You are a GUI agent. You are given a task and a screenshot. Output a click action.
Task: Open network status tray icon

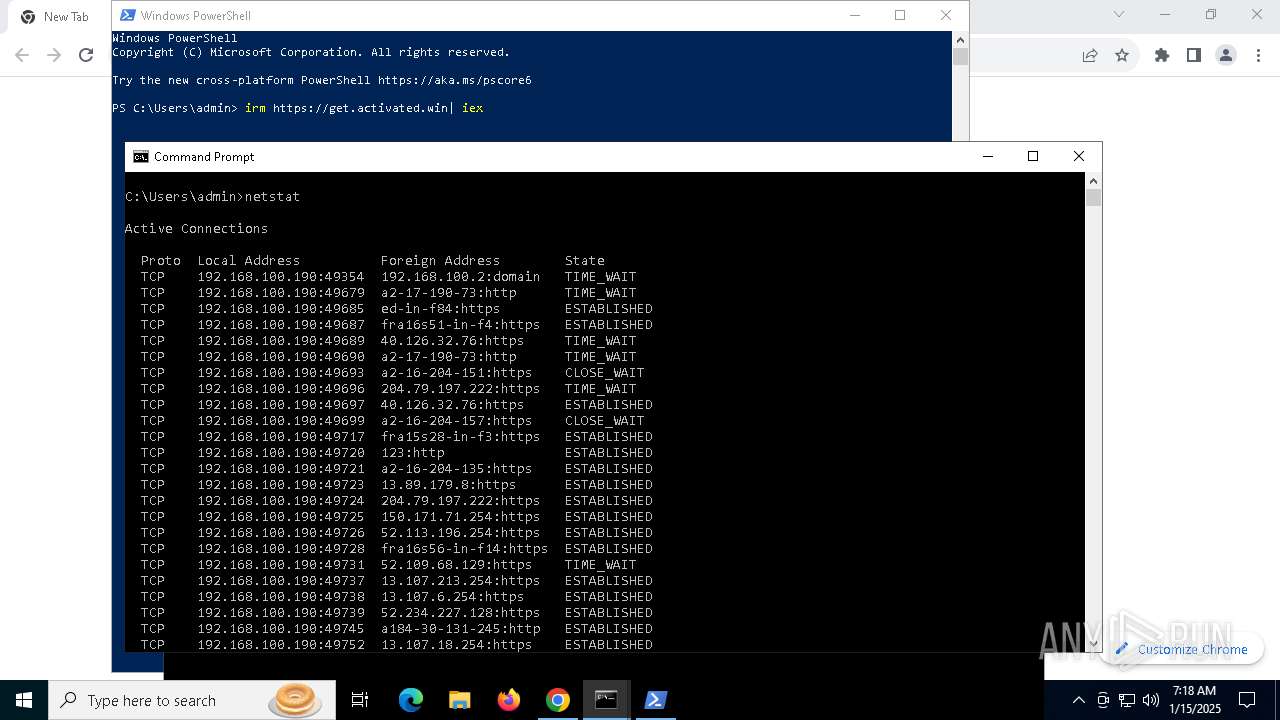click(x=1127, y=700)
